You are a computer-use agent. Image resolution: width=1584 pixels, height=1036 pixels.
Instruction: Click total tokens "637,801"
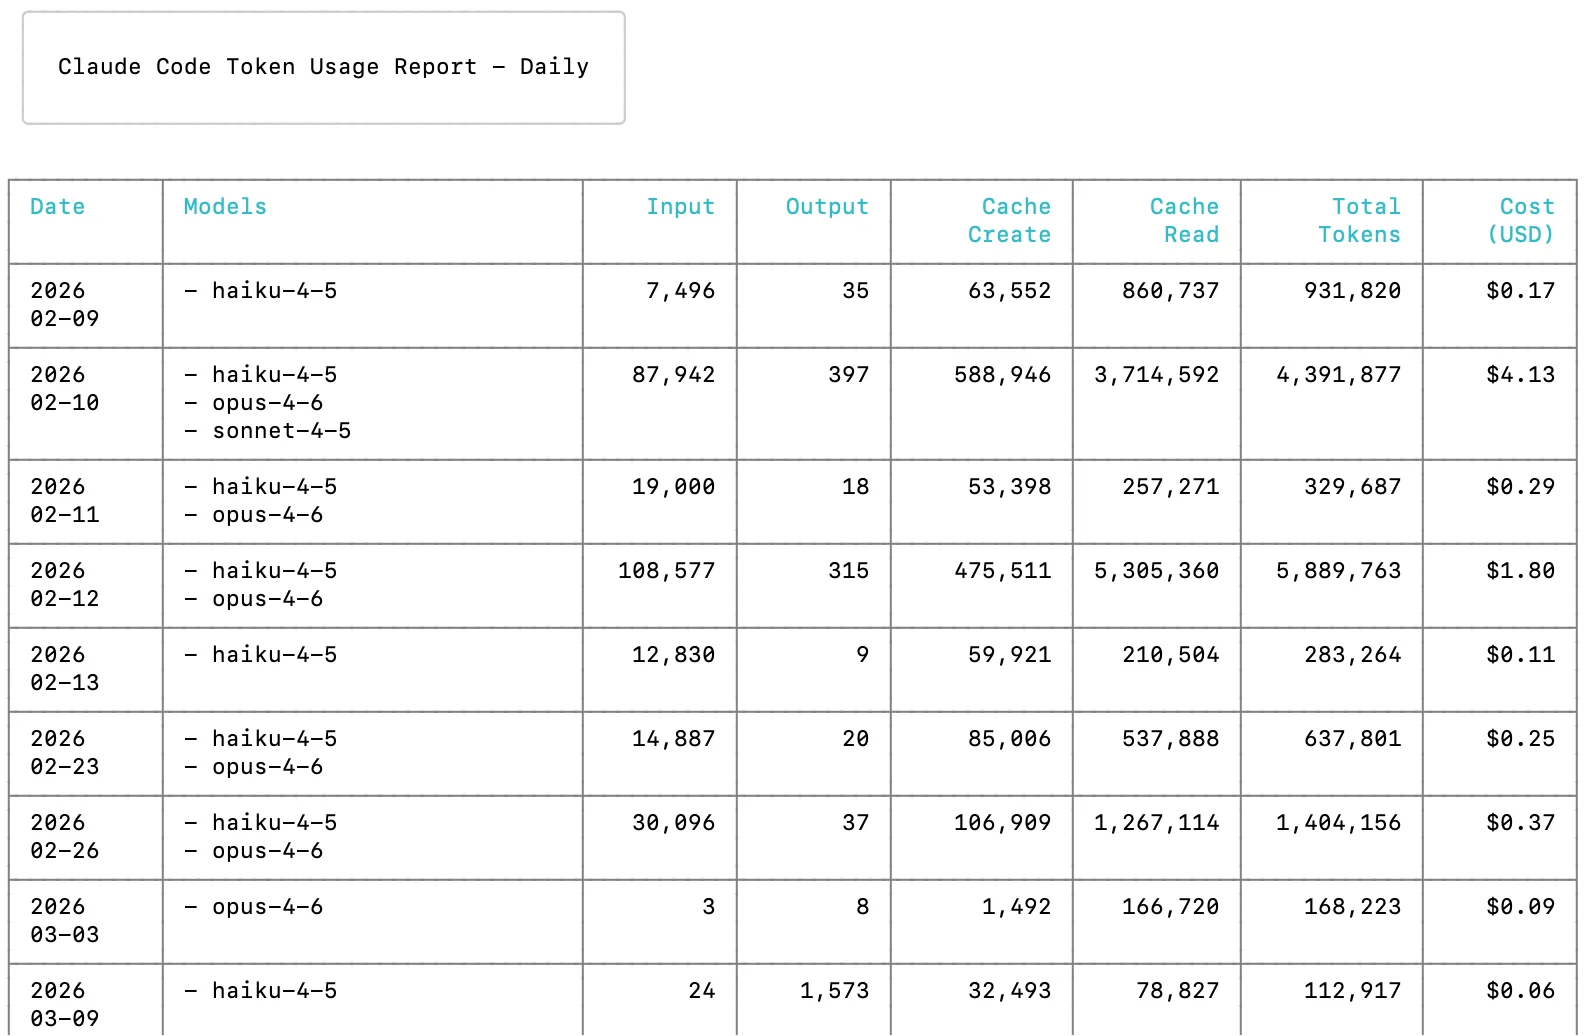point(1352,739)
